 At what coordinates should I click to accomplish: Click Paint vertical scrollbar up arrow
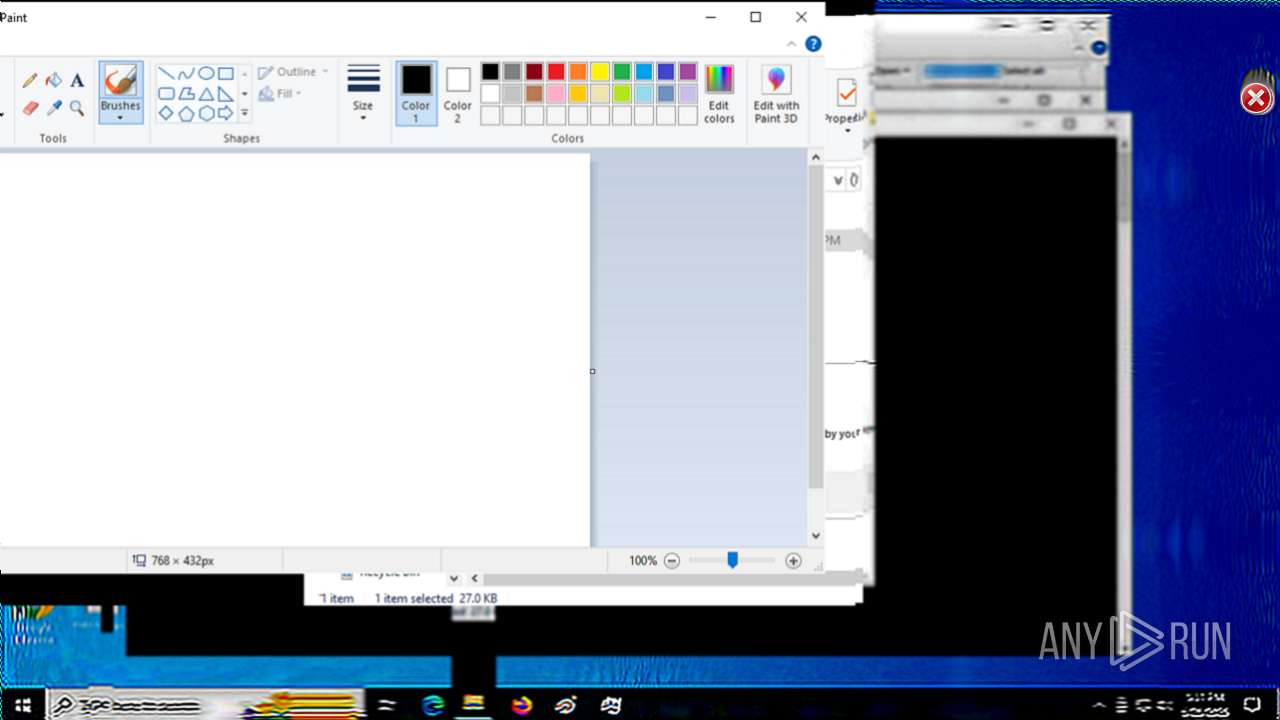coord(816,158)
